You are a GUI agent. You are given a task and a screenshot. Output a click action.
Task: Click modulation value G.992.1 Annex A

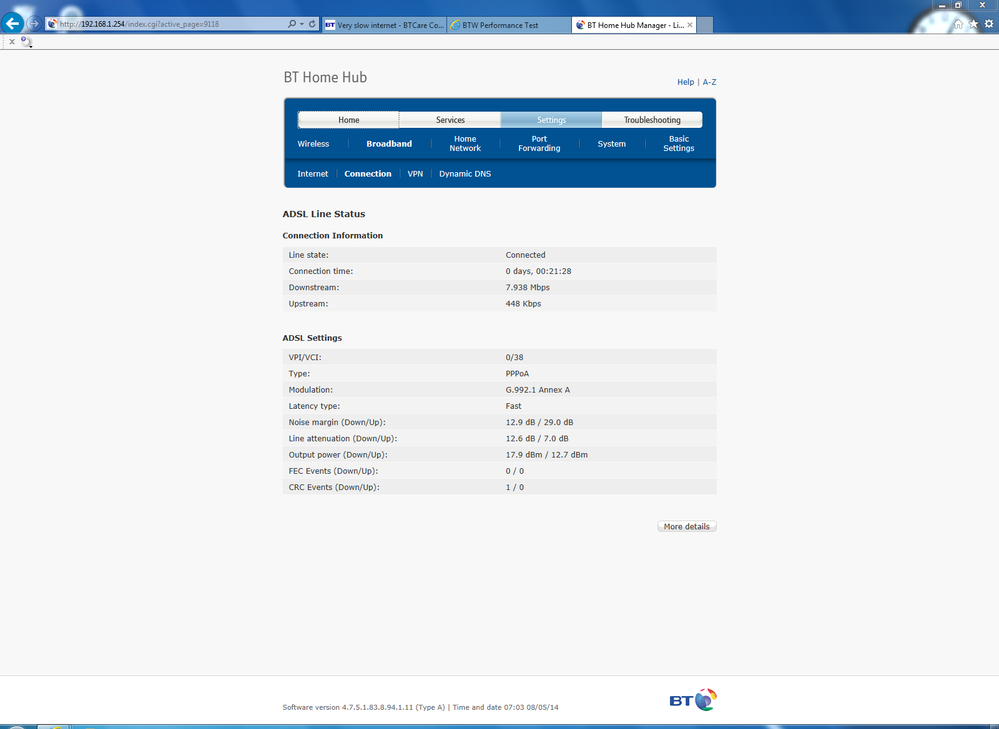(x=538, y=390)
